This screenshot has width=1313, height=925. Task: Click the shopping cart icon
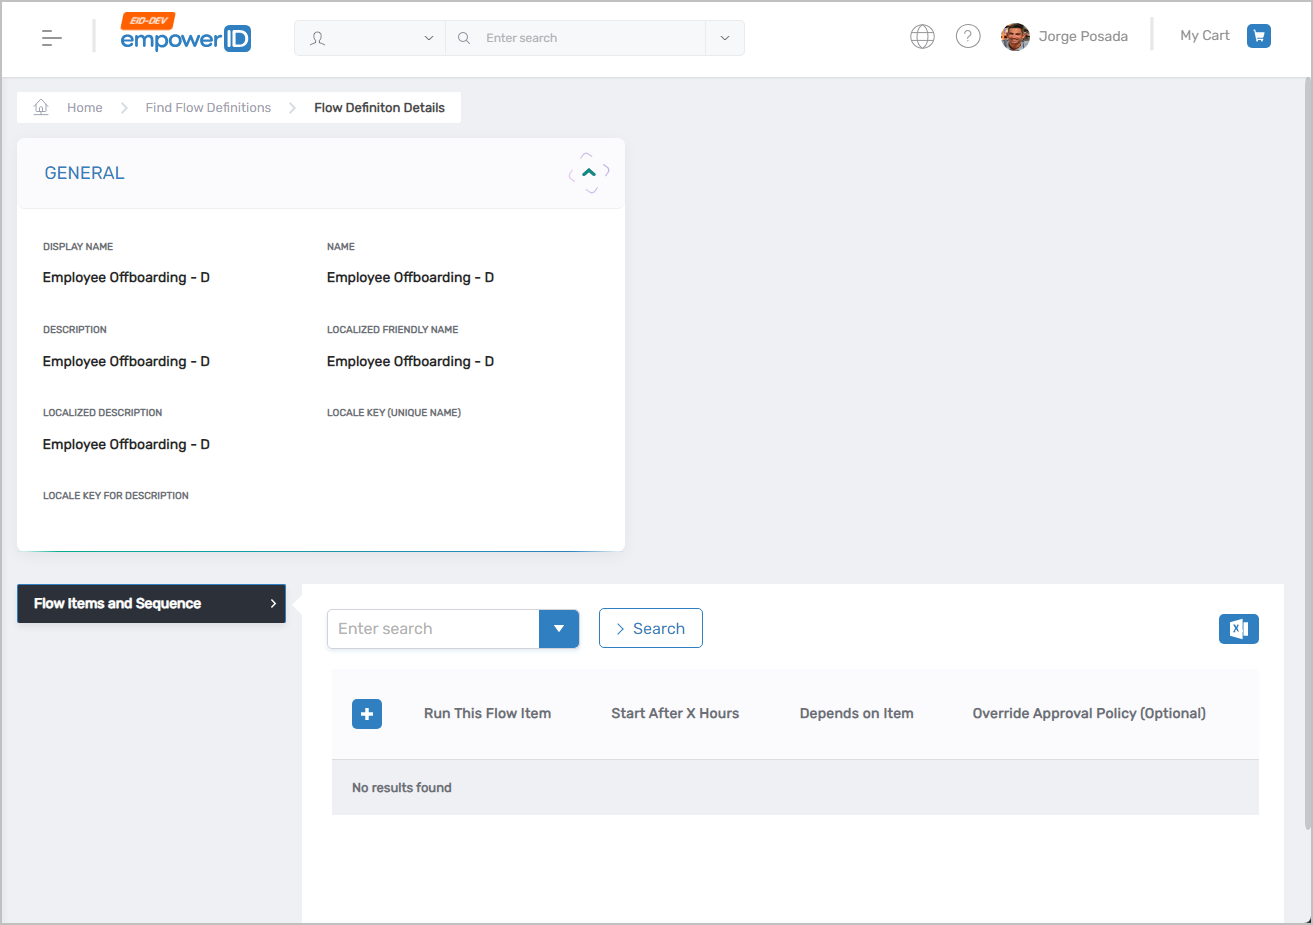1258,35
